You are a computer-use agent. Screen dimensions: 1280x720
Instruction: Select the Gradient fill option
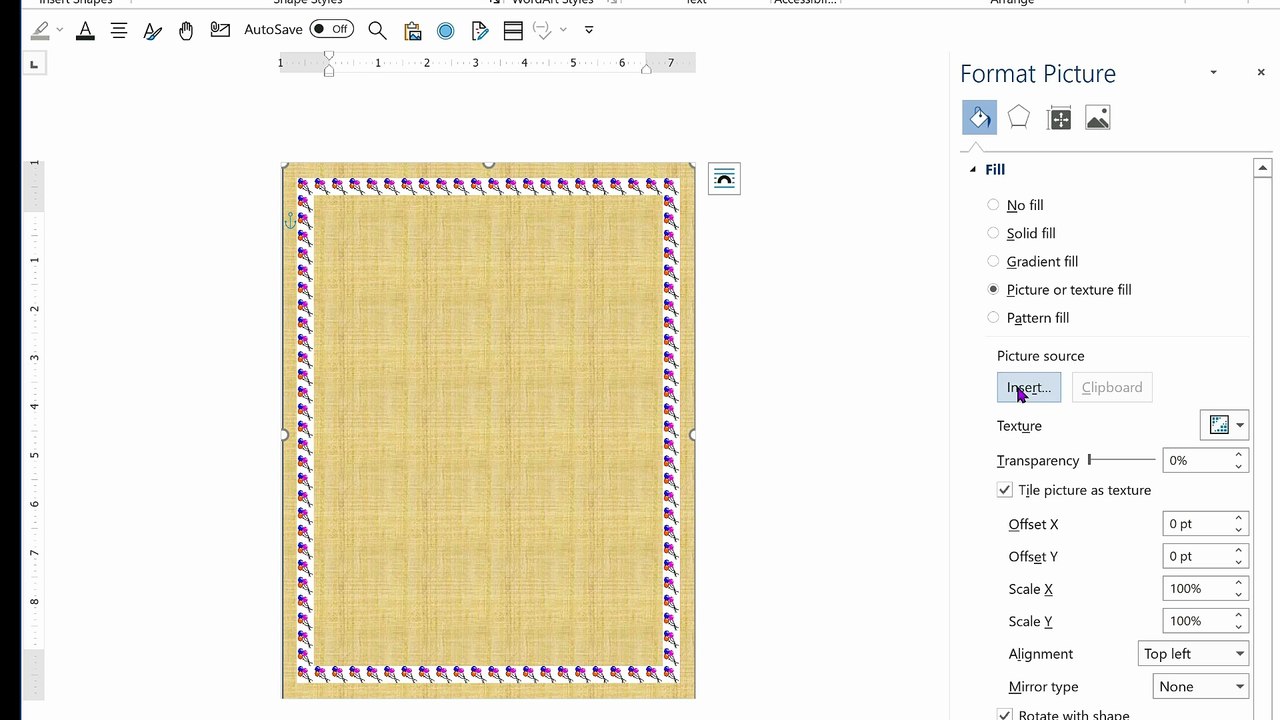(993, 261)
